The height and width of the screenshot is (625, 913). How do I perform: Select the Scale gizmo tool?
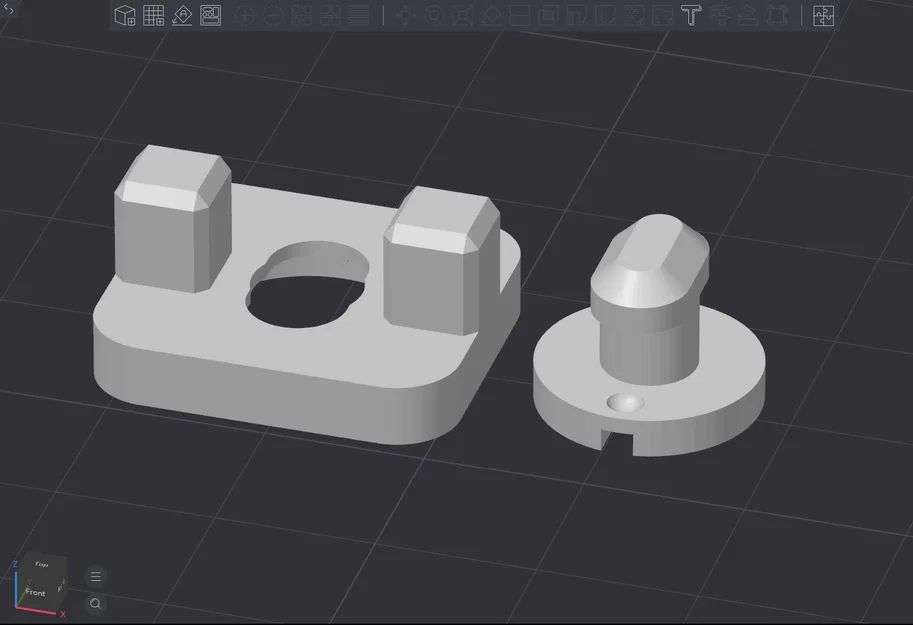tap(462, 16)
